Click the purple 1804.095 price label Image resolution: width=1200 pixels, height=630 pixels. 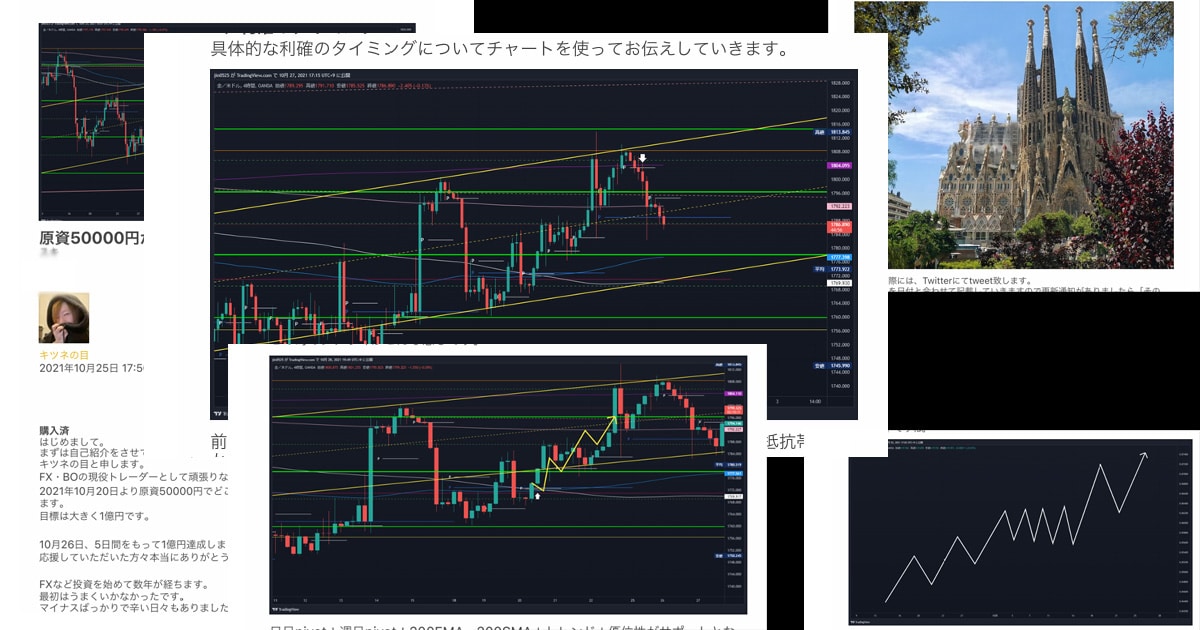tap(839, 166)
